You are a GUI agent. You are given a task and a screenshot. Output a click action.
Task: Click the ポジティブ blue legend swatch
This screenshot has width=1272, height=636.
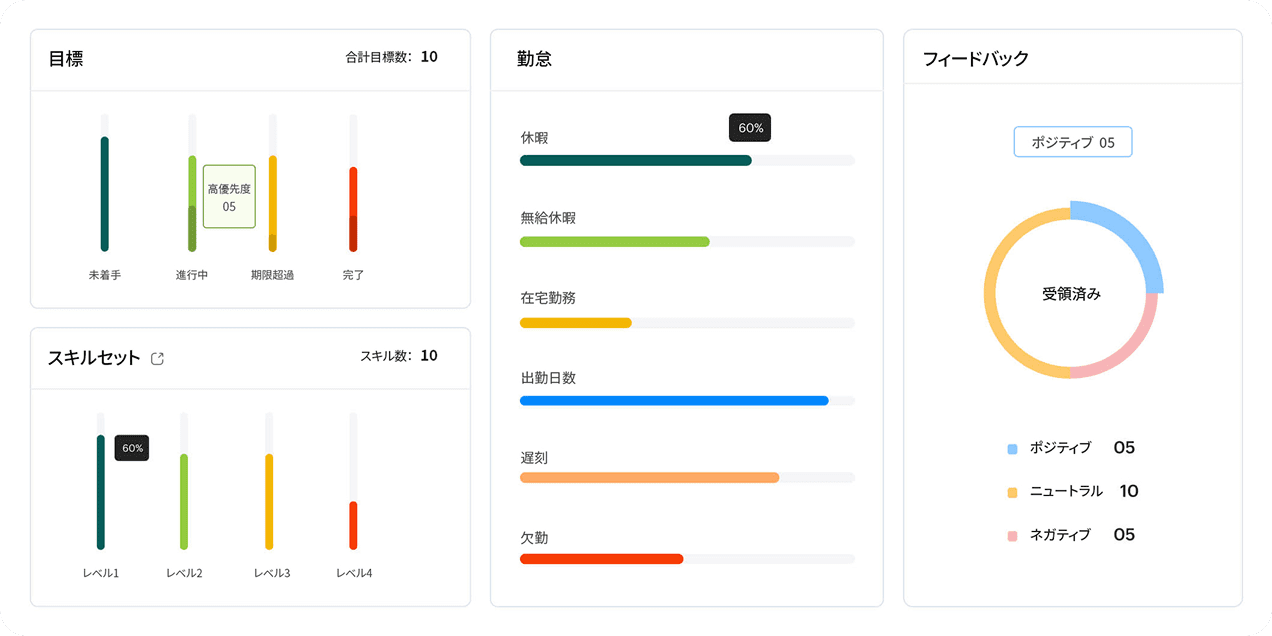[x=1012, y=449]
